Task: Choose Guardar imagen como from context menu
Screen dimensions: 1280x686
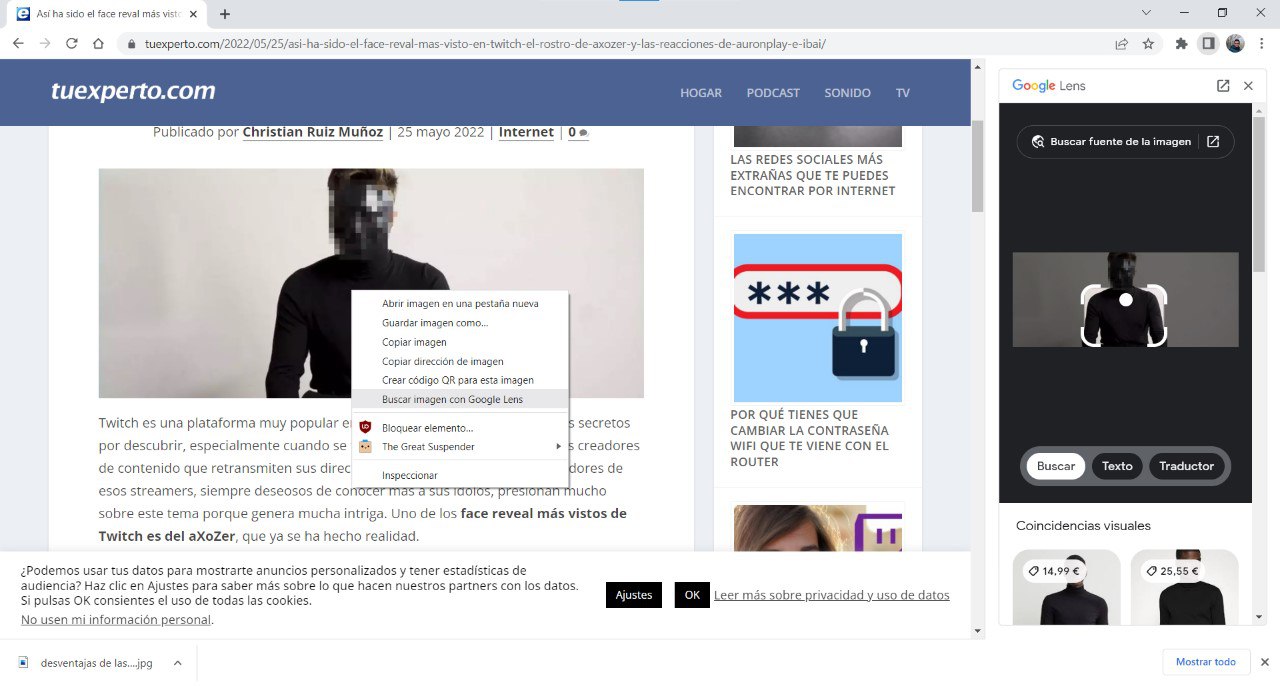Action: pyautogui.click(x=435, y=323)
